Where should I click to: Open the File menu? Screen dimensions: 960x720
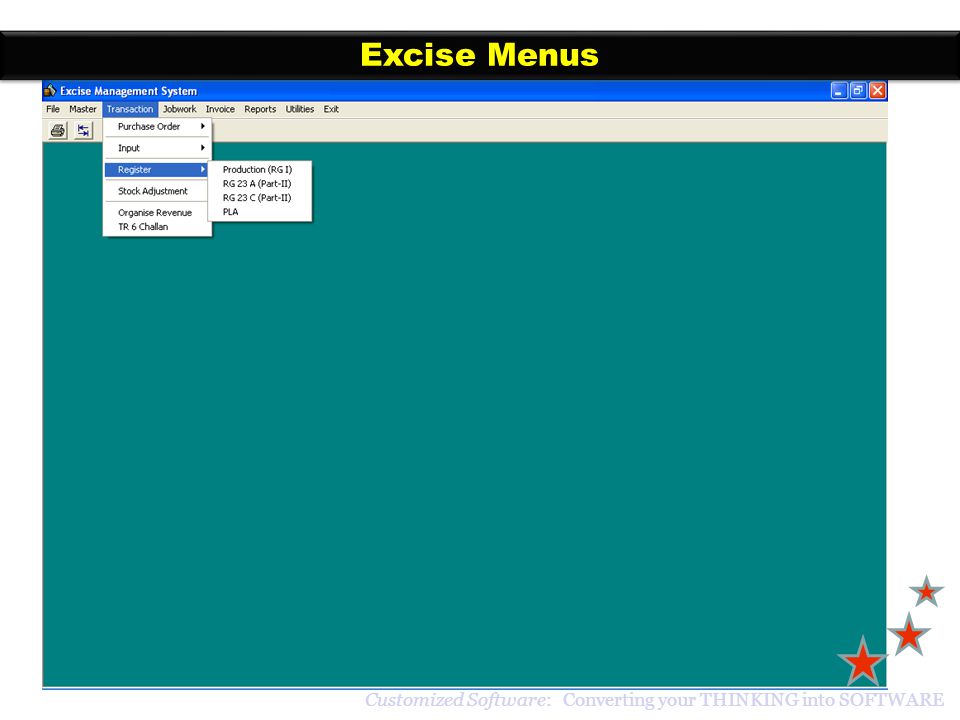pos(53,109)
